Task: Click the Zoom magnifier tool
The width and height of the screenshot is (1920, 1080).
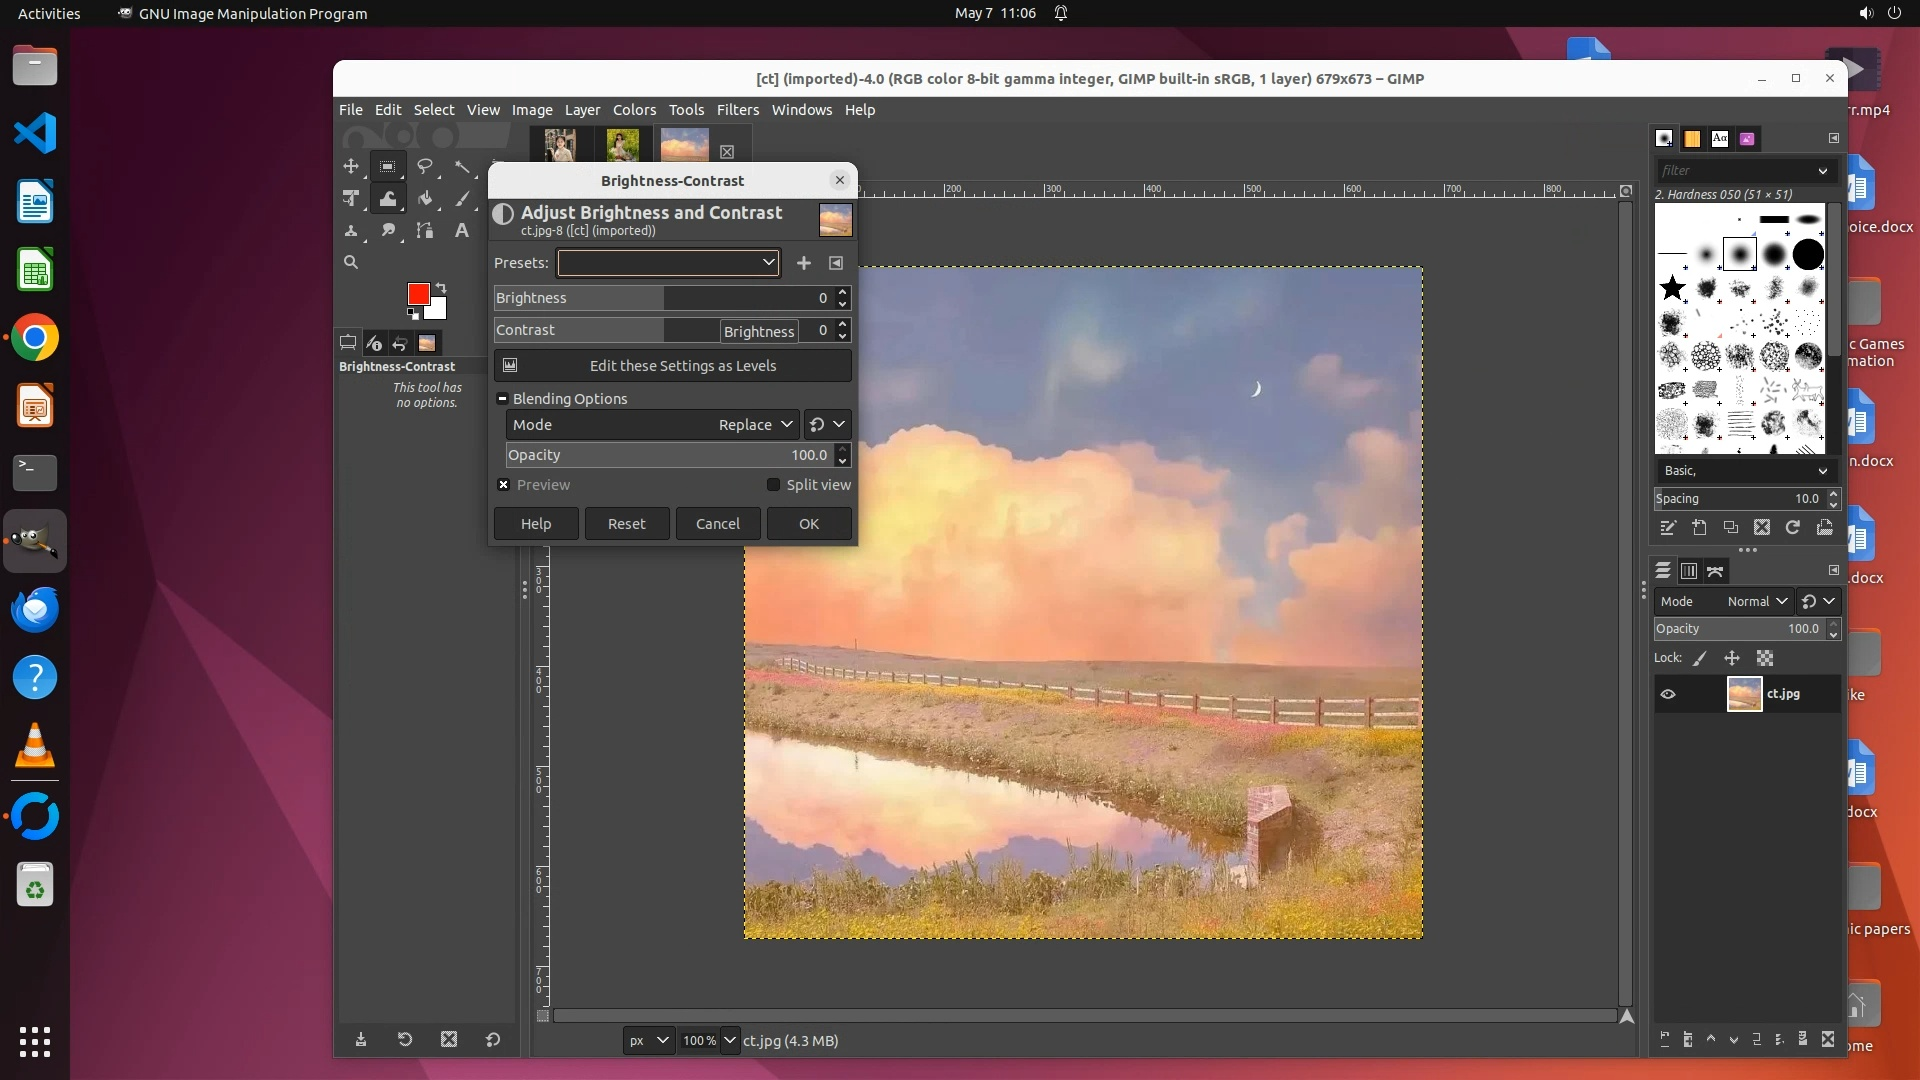Action: point(351,262)
